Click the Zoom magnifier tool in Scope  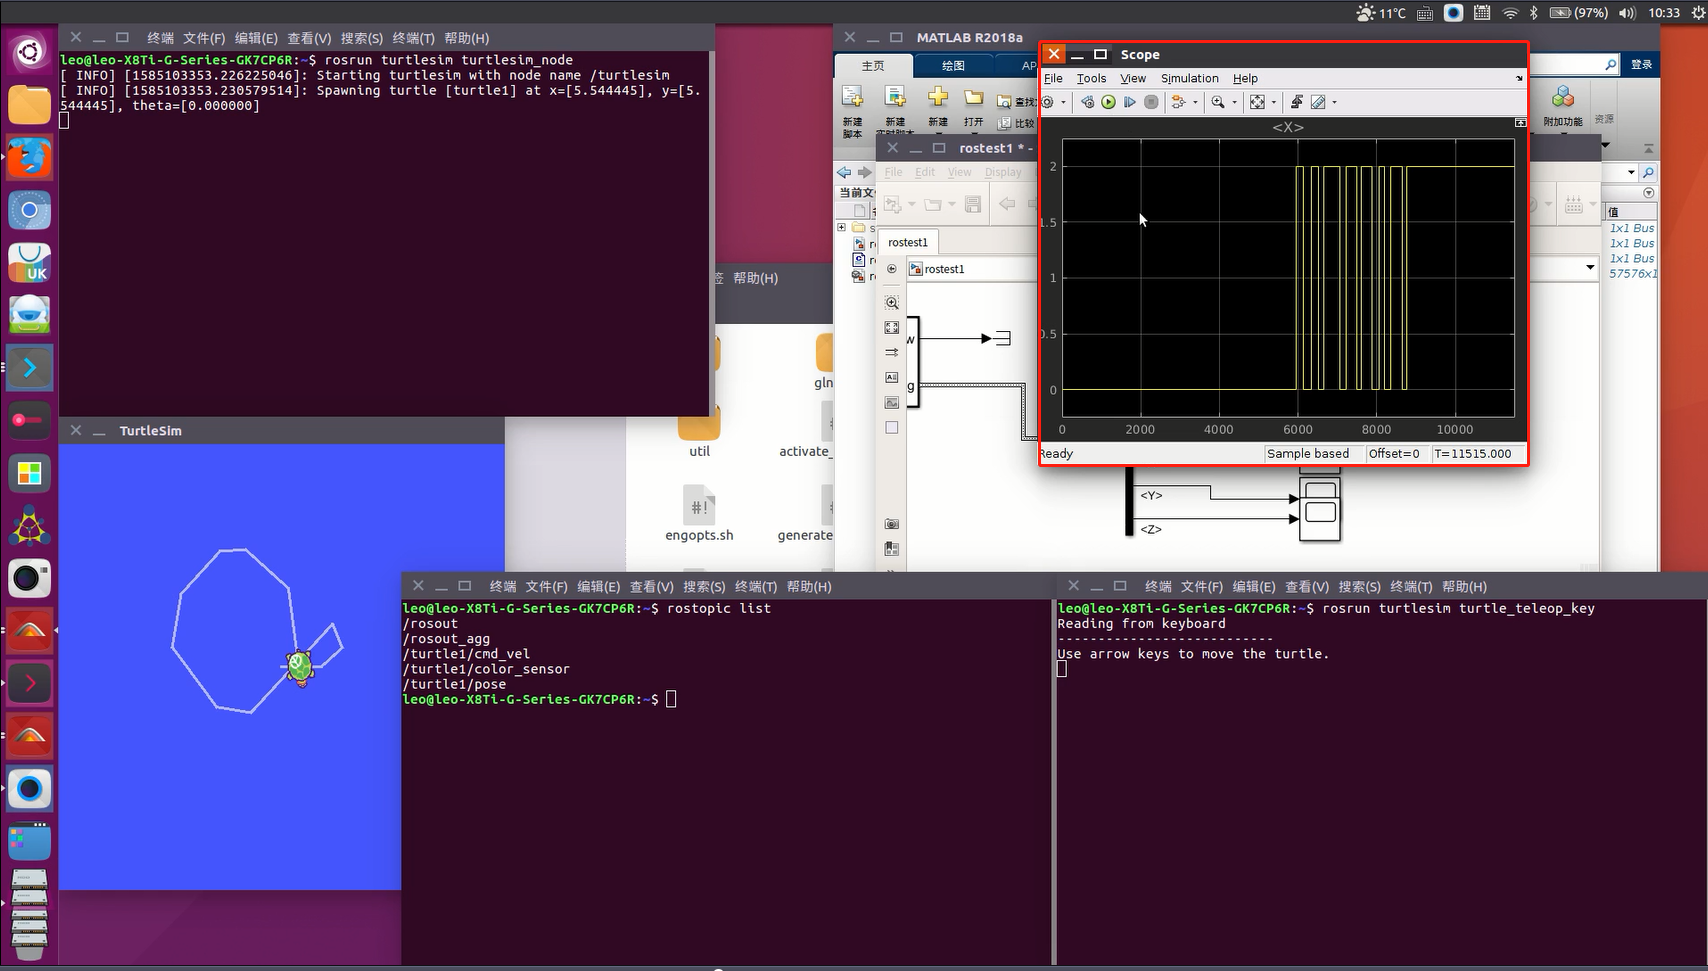pyautogui.click(x=1217, y=102)
